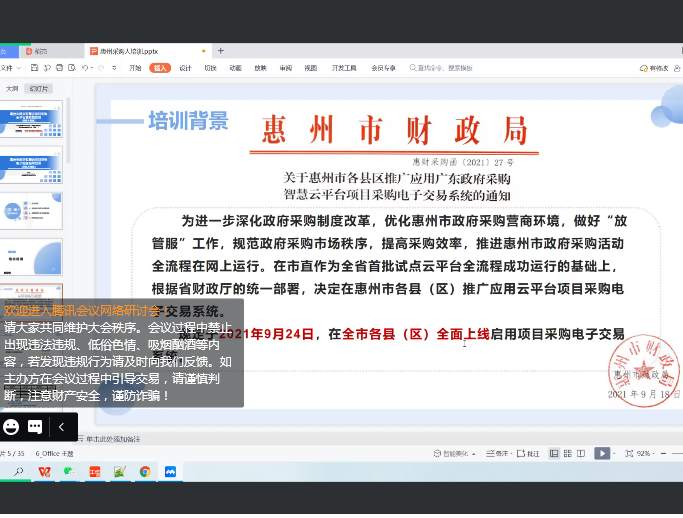Open Google Chrome from the taskbar
The width and height of the screenshot is (683, 518).
coord(145,472)
